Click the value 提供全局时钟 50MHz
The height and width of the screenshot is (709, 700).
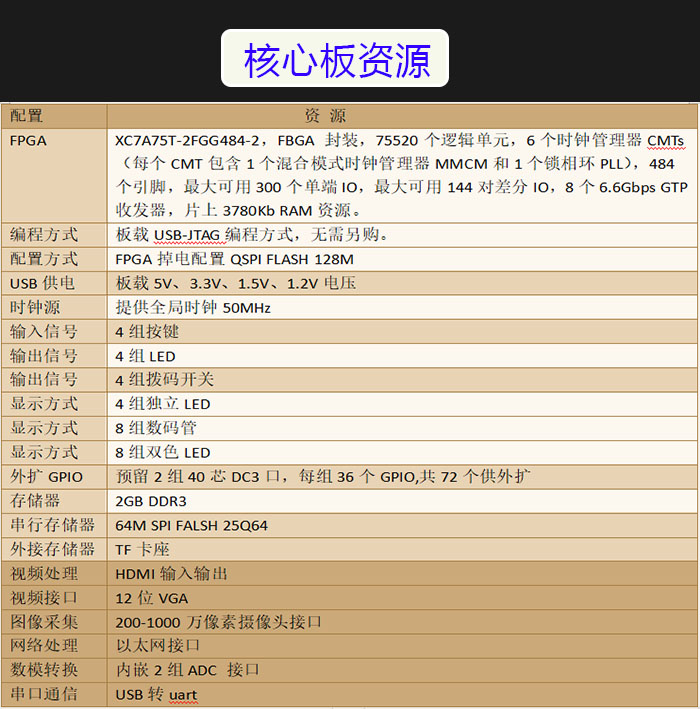[193, 307]
